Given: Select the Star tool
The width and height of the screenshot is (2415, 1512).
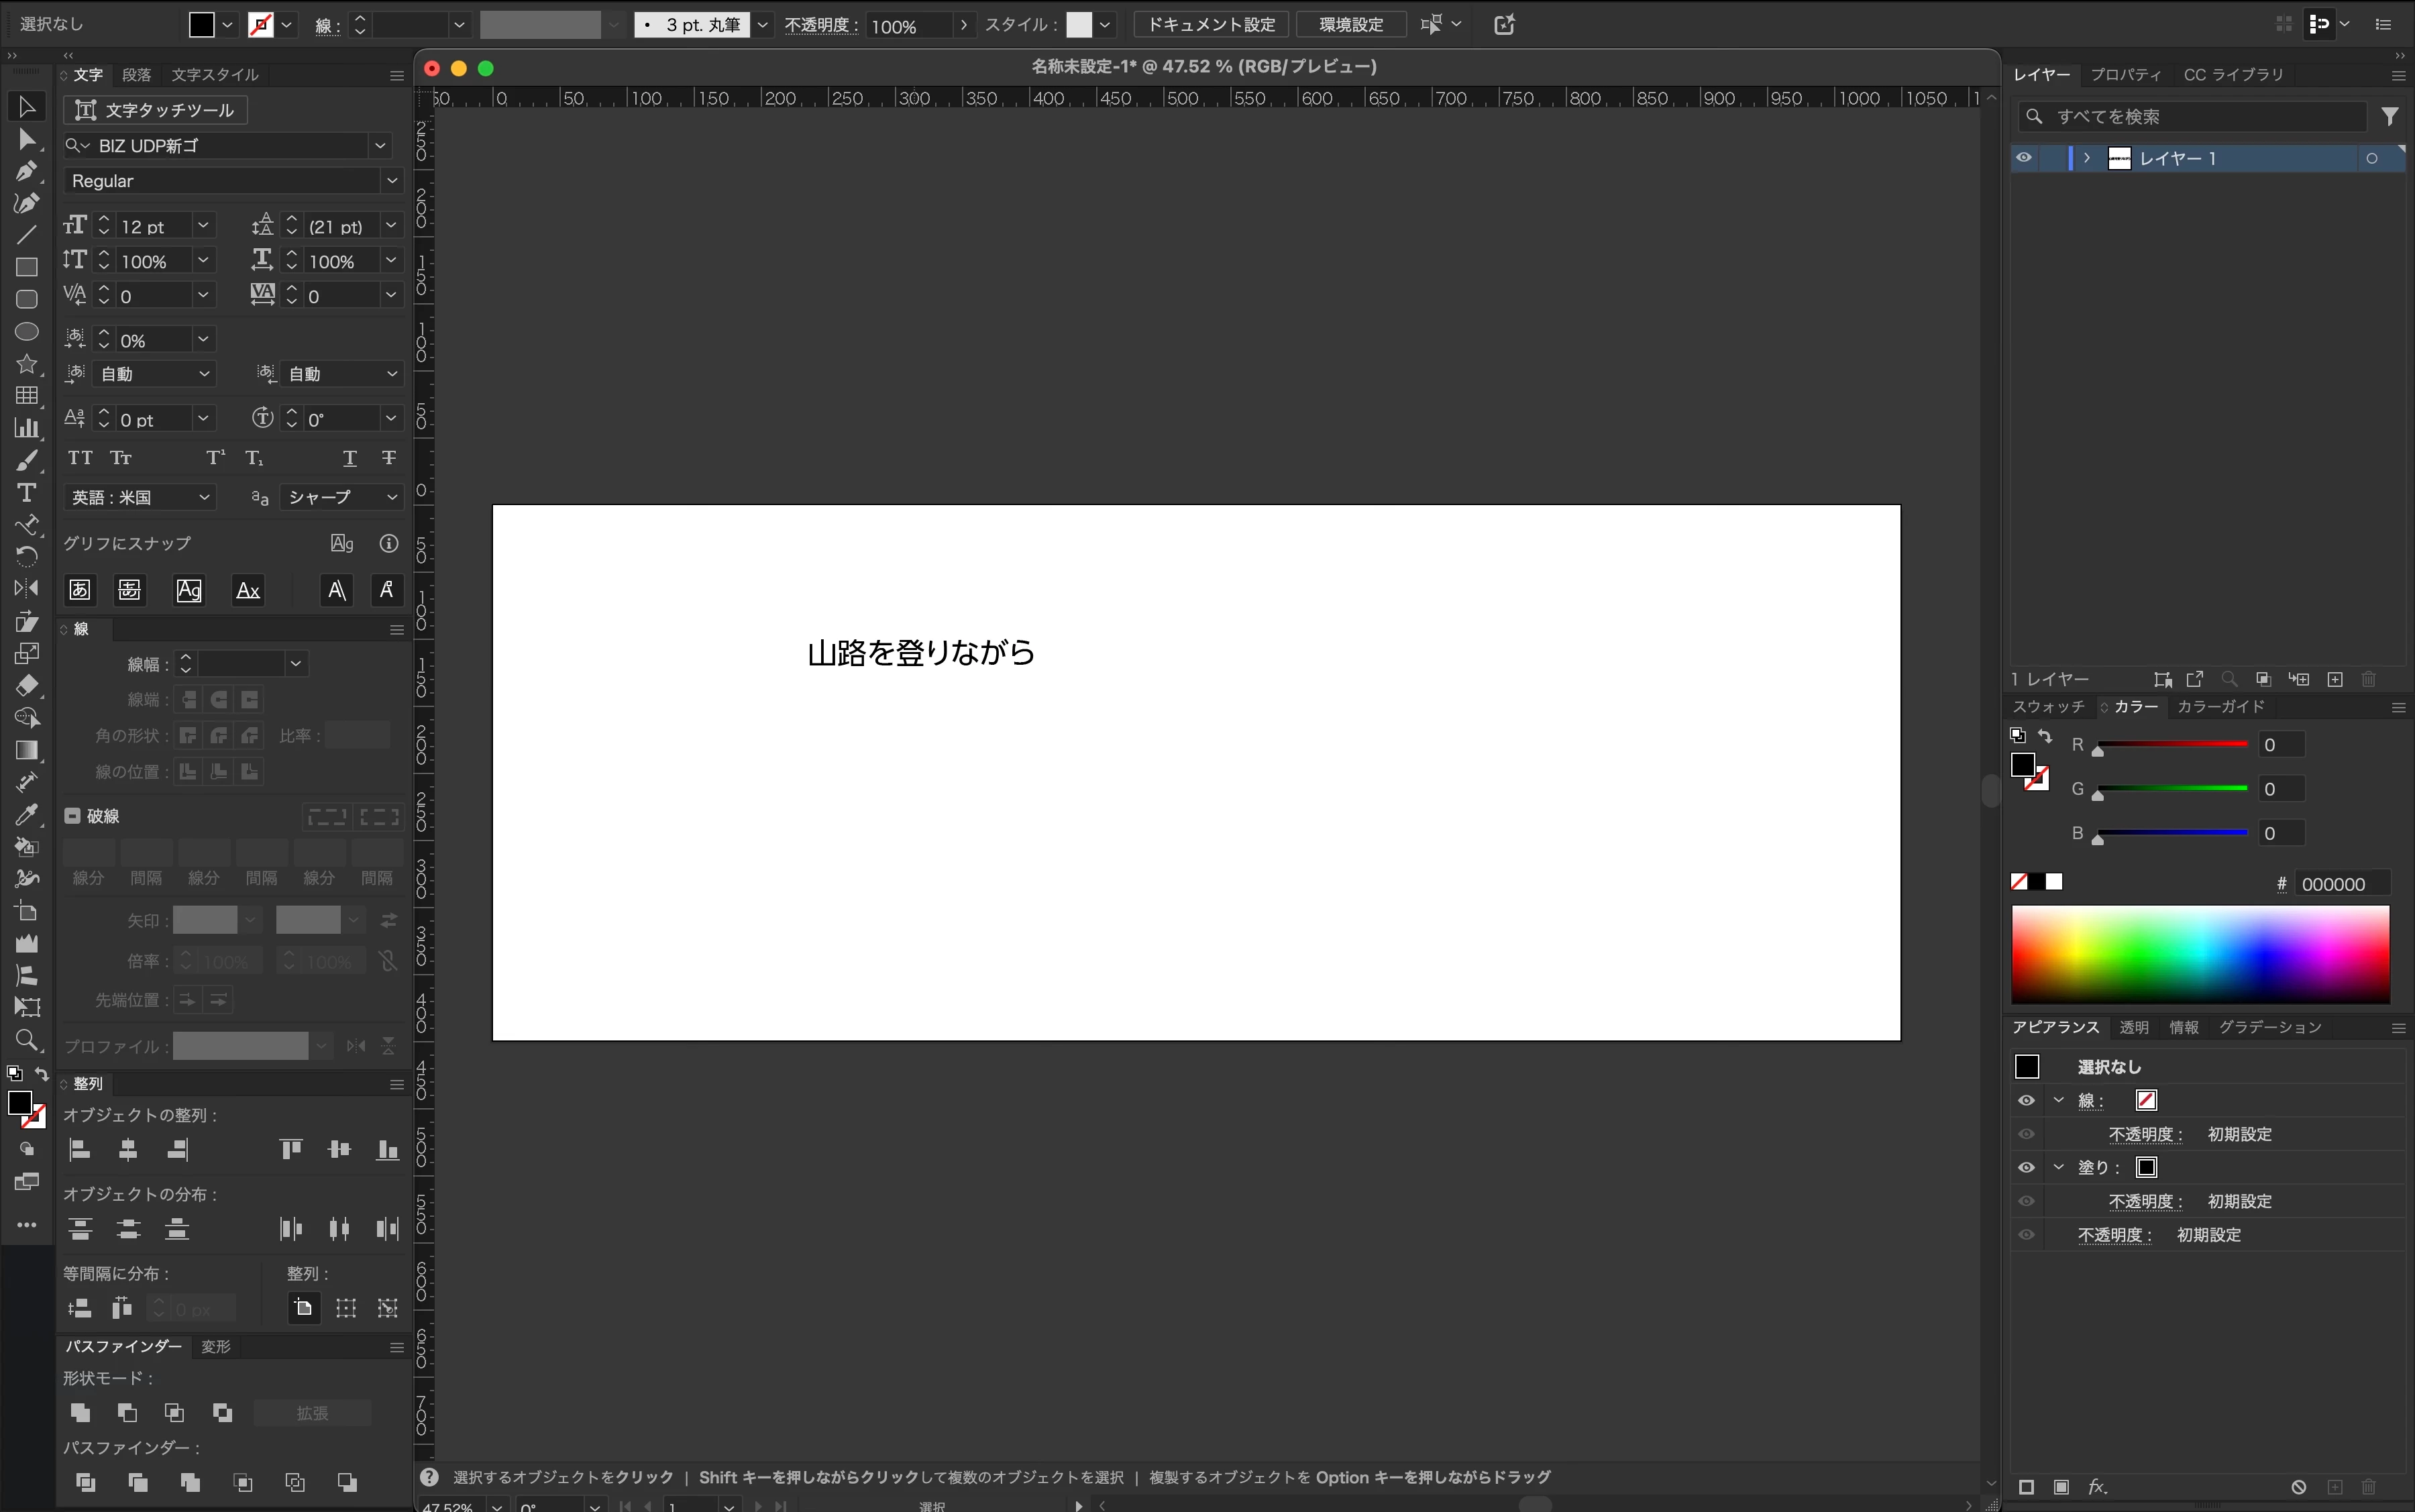Looking at the screenshot, I should pyautogui.click(x=26, y=364).
